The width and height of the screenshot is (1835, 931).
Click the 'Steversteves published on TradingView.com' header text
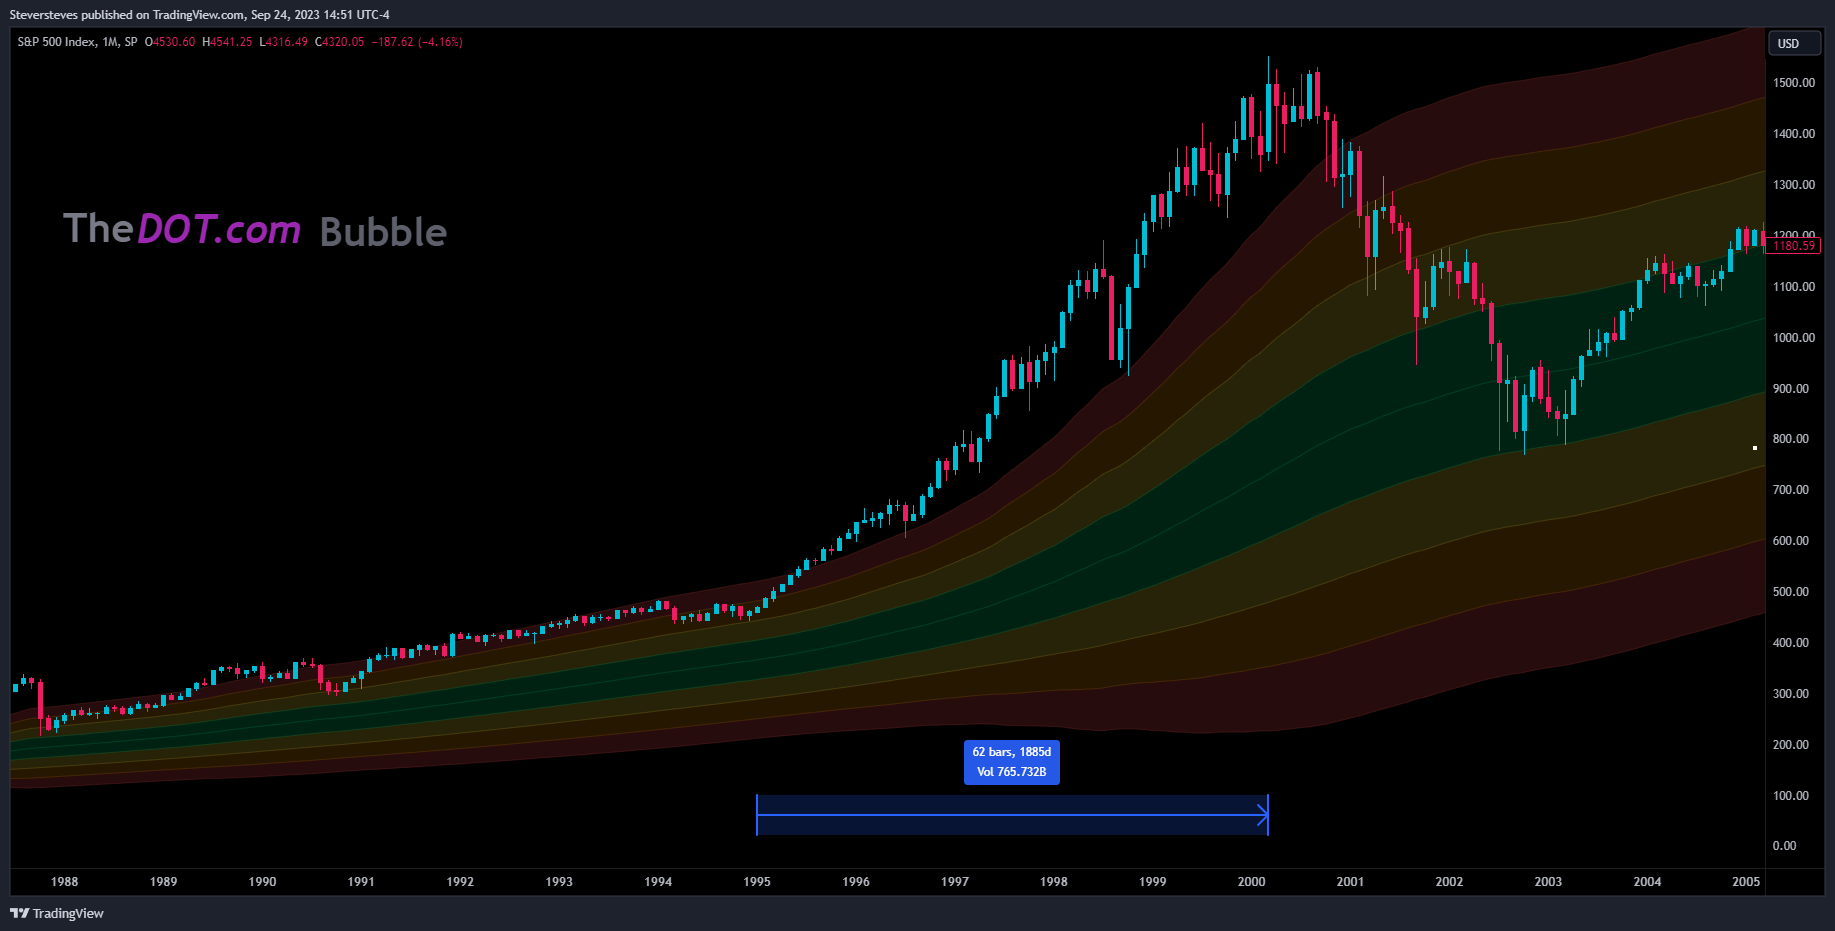point(127,15)
